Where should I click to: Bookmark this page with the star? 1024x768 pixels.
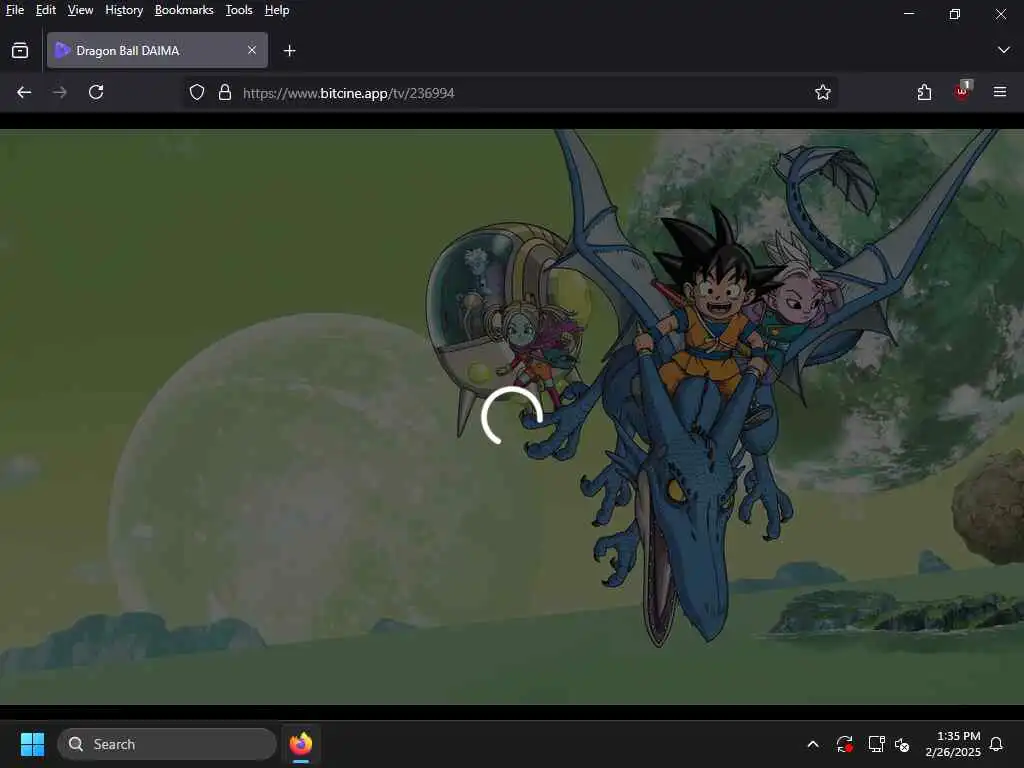822,92
